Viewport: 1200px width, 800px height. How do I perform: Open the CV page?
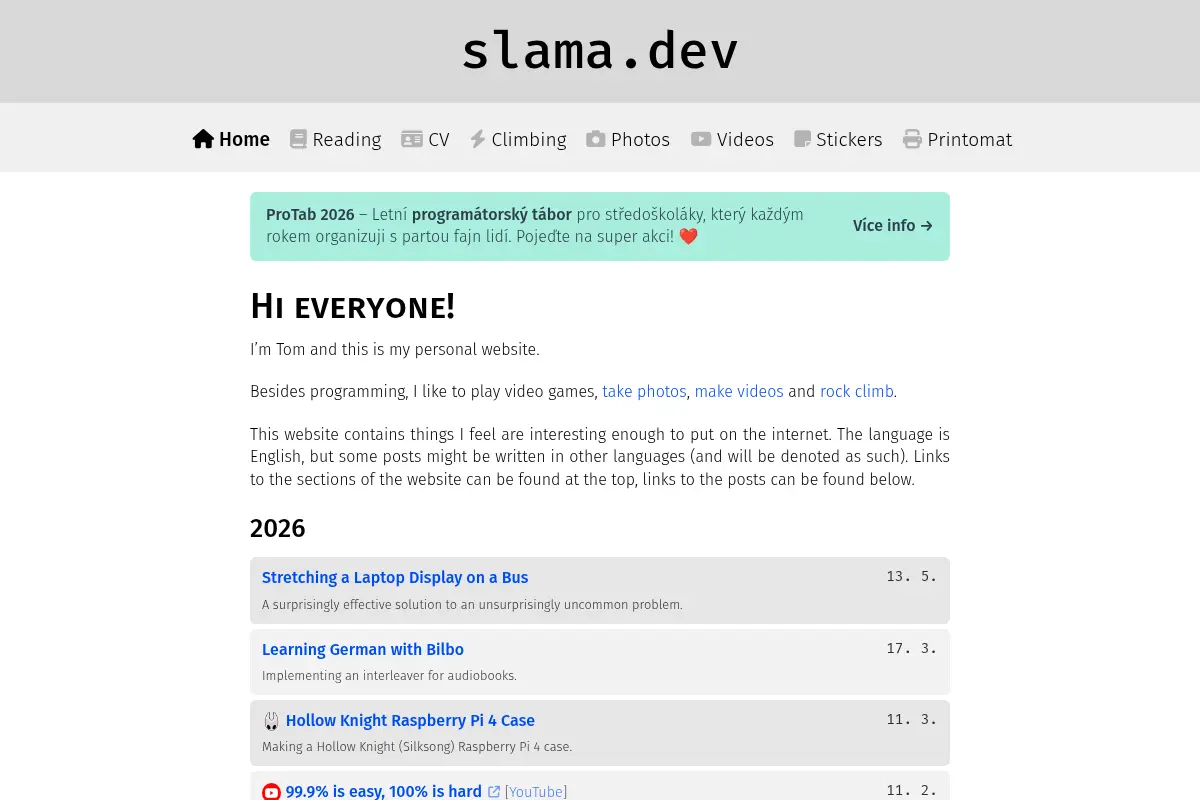point(425,139)
